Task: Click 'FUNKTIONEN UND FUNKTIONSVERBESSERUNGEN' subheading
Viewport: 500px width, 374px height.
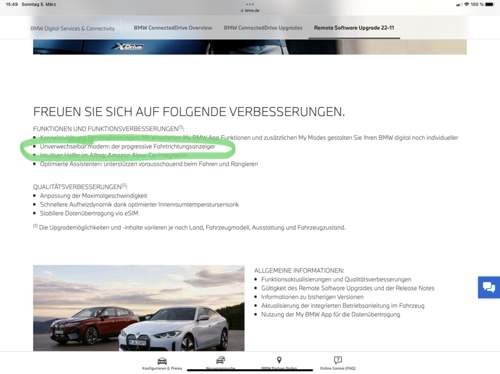Action: [x=108, y=129]
